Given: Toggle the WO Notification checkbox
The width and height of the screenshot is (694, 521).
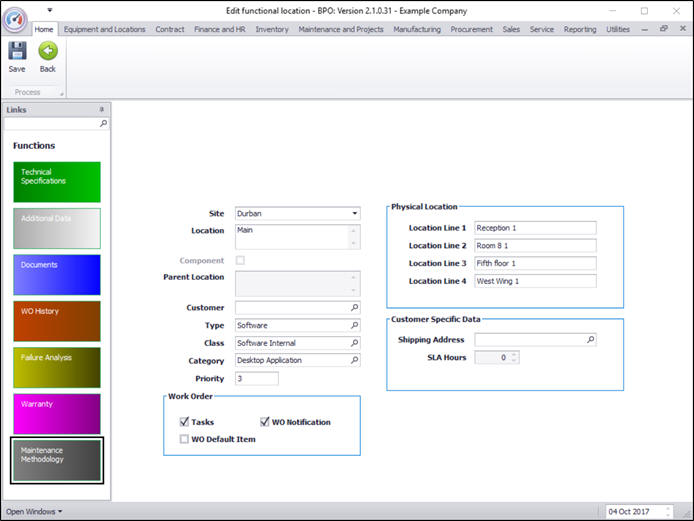Looking at the screenshot, I should coord(265,422).
